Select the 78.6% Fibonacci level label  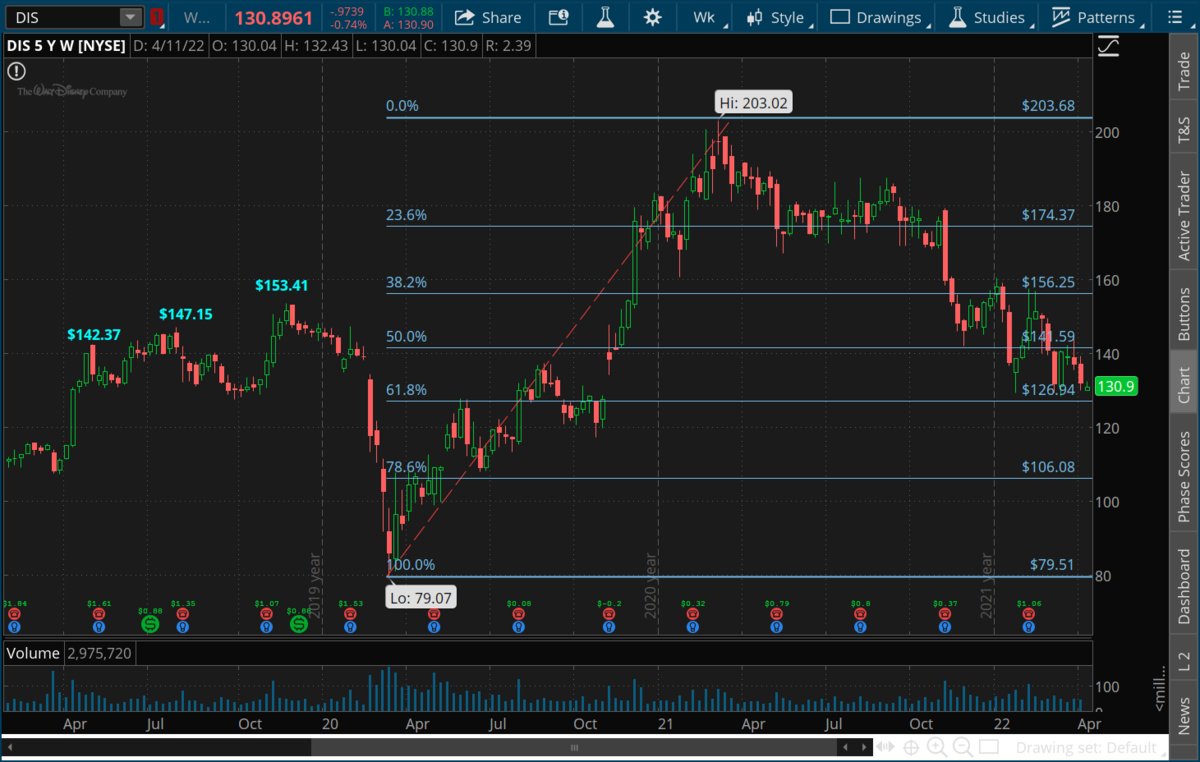click(x=407, y=467)
